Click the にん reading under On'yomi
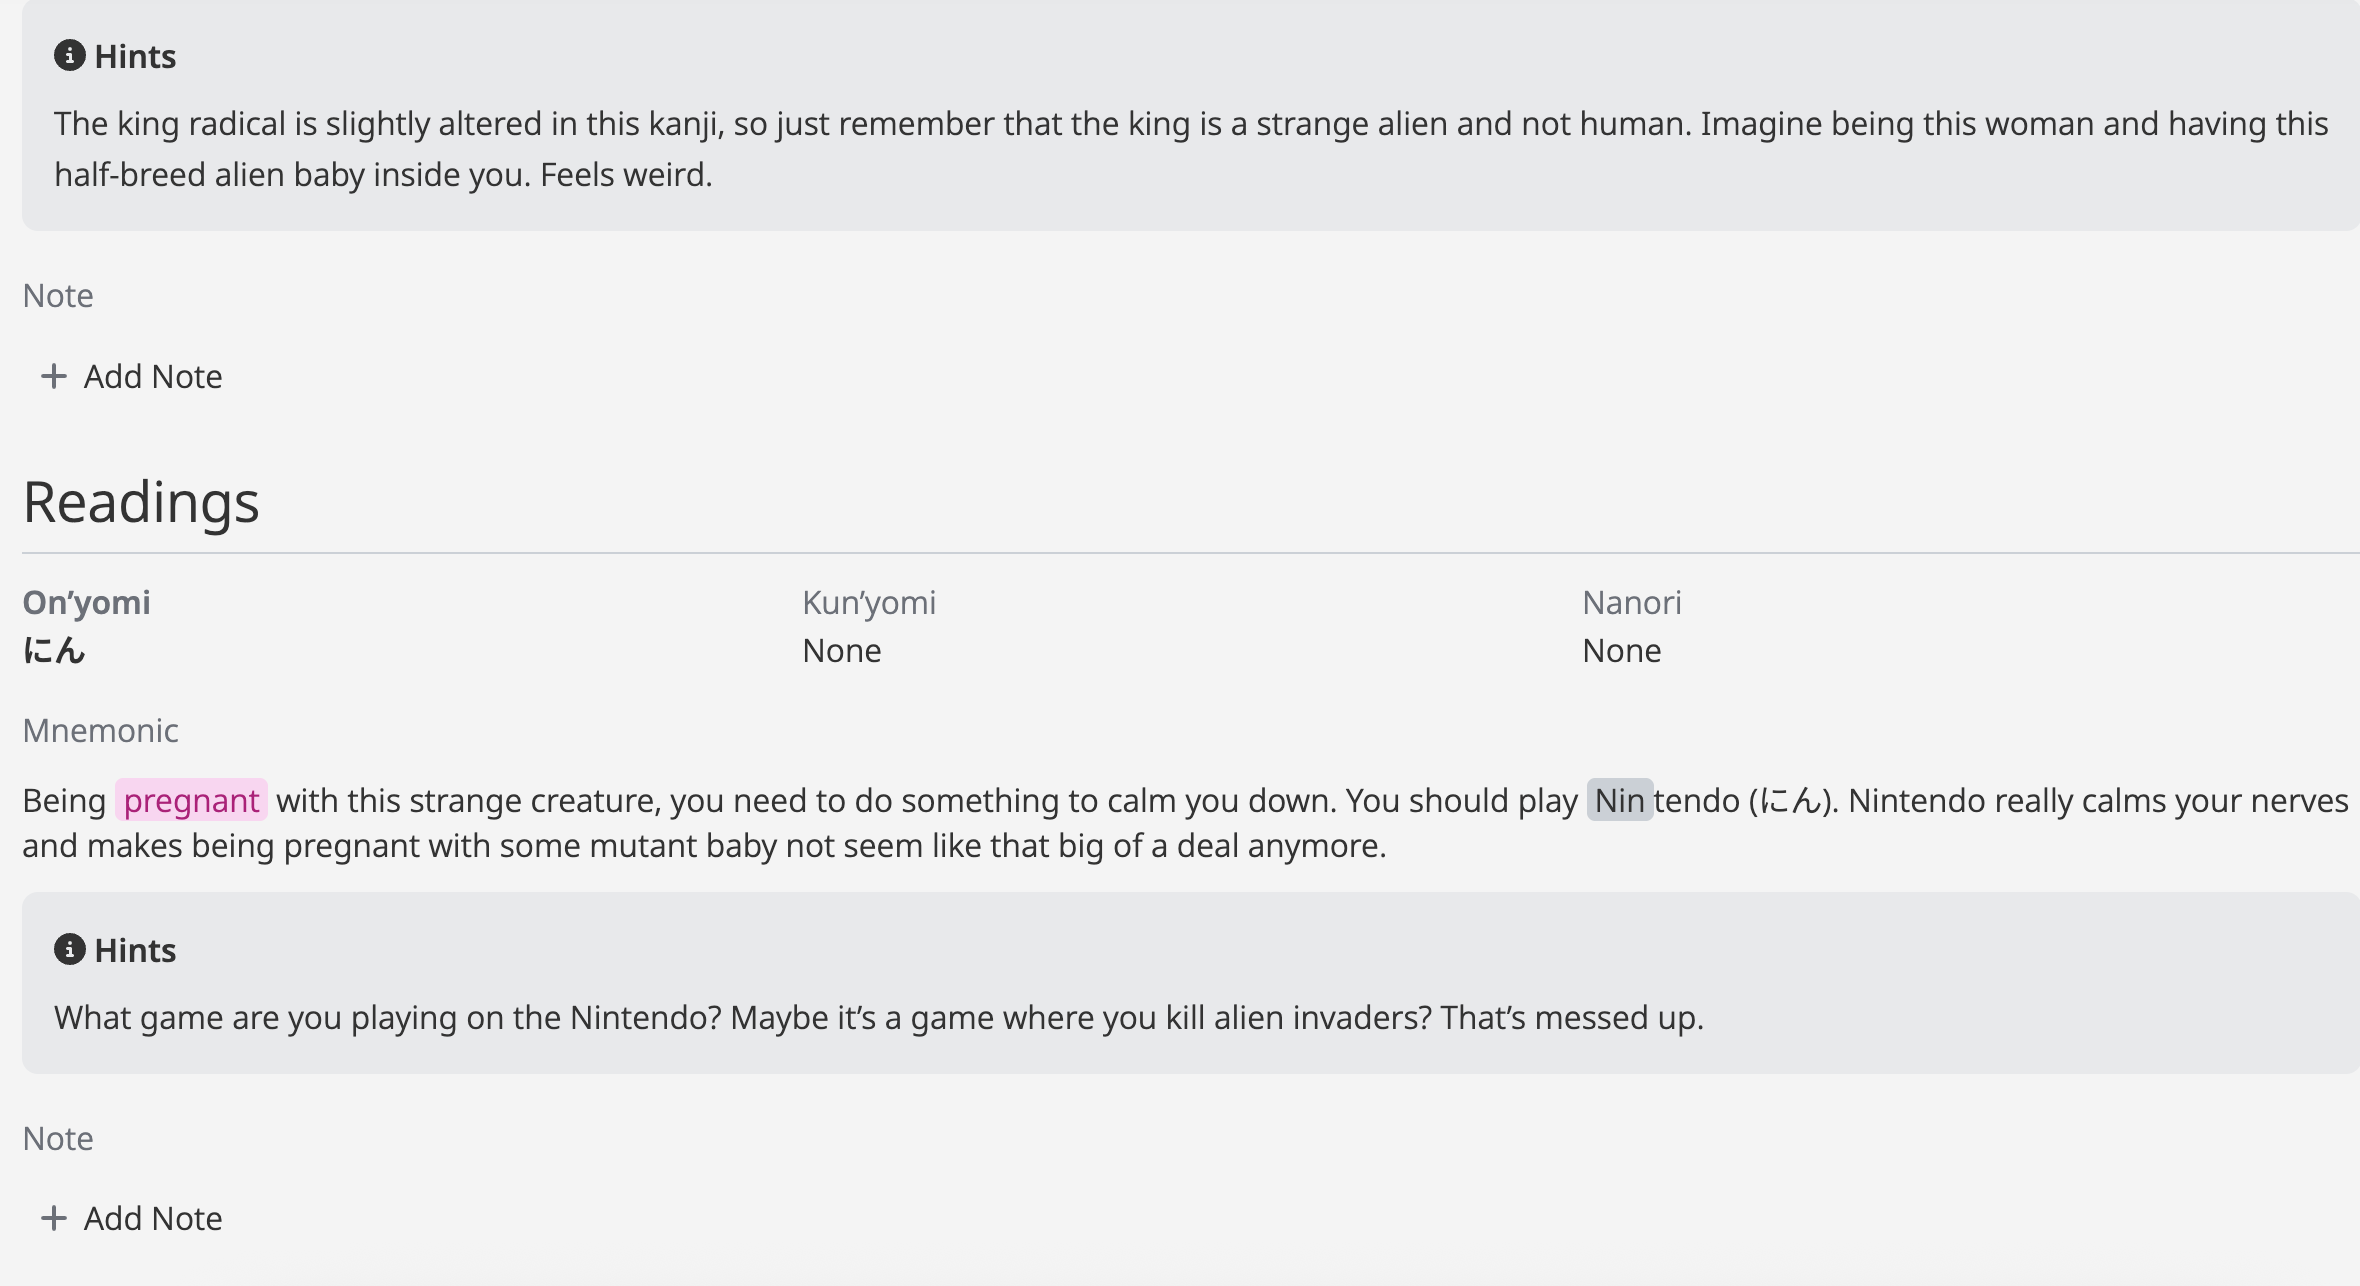2360x1286 pixels. coord(55,650)
